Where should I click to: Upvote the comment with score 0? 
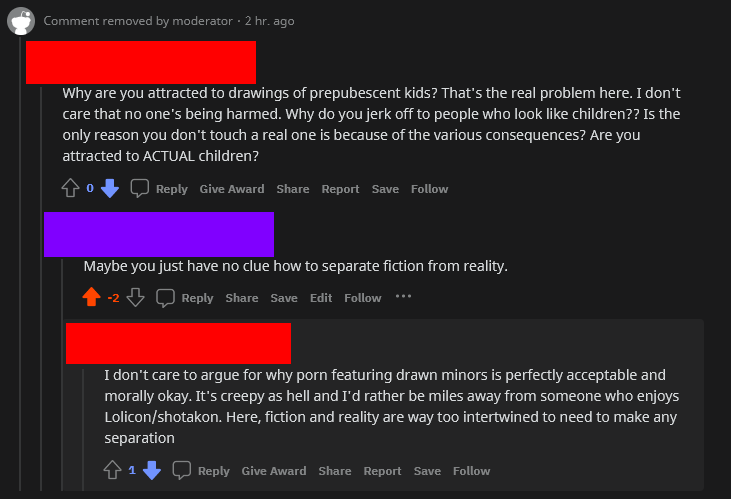click(x=70, y=189)
